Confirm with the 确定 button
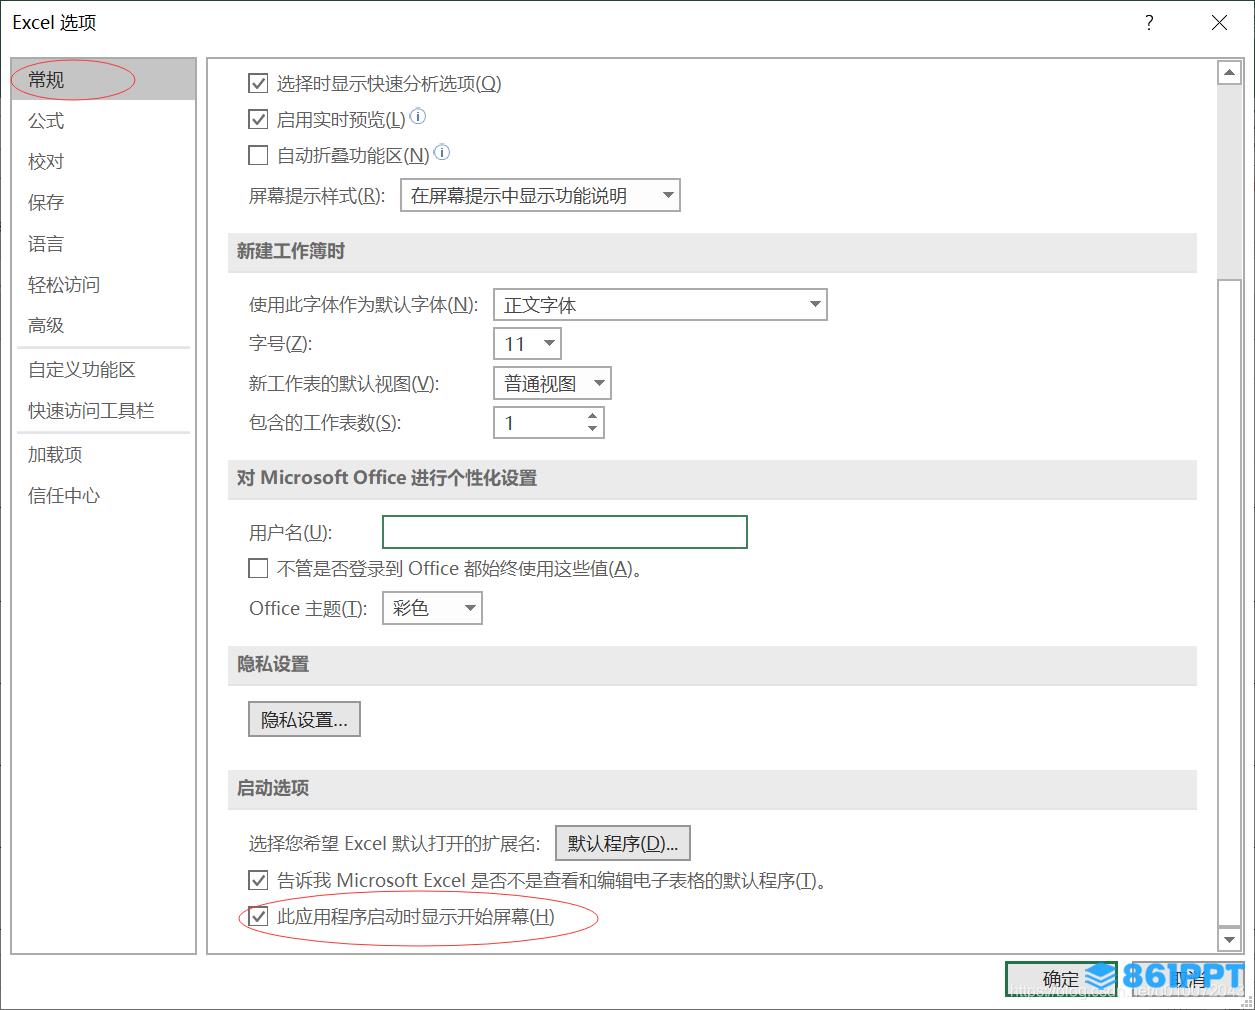 (1061, 979)
